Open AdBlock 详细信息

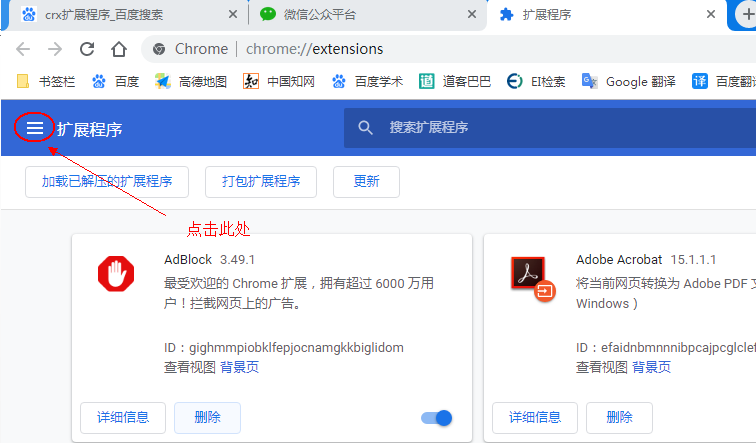123,417
